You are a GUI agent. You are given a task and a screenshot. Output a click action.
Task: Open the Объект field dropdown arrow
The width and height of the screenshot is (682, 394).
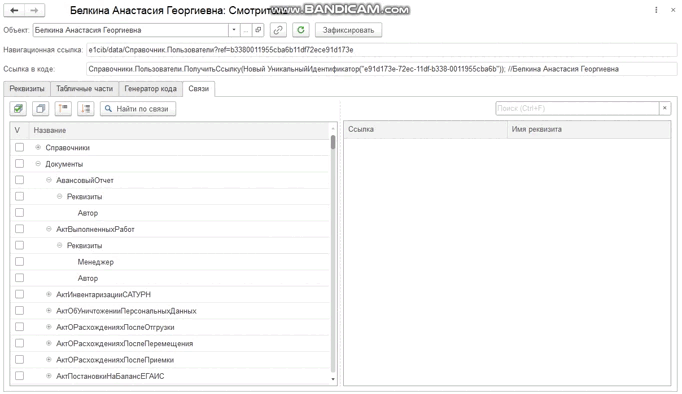click(234, 30)
